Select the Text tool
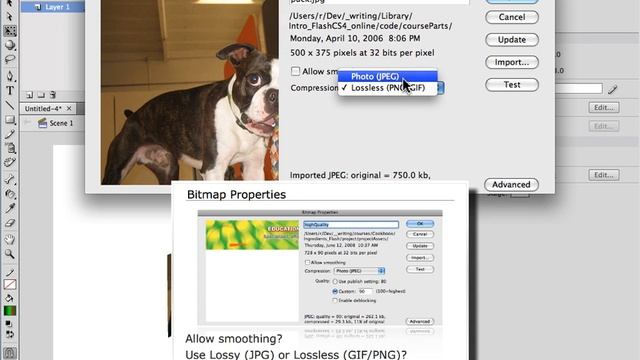The image size is (640, 360). coord(10,91)
